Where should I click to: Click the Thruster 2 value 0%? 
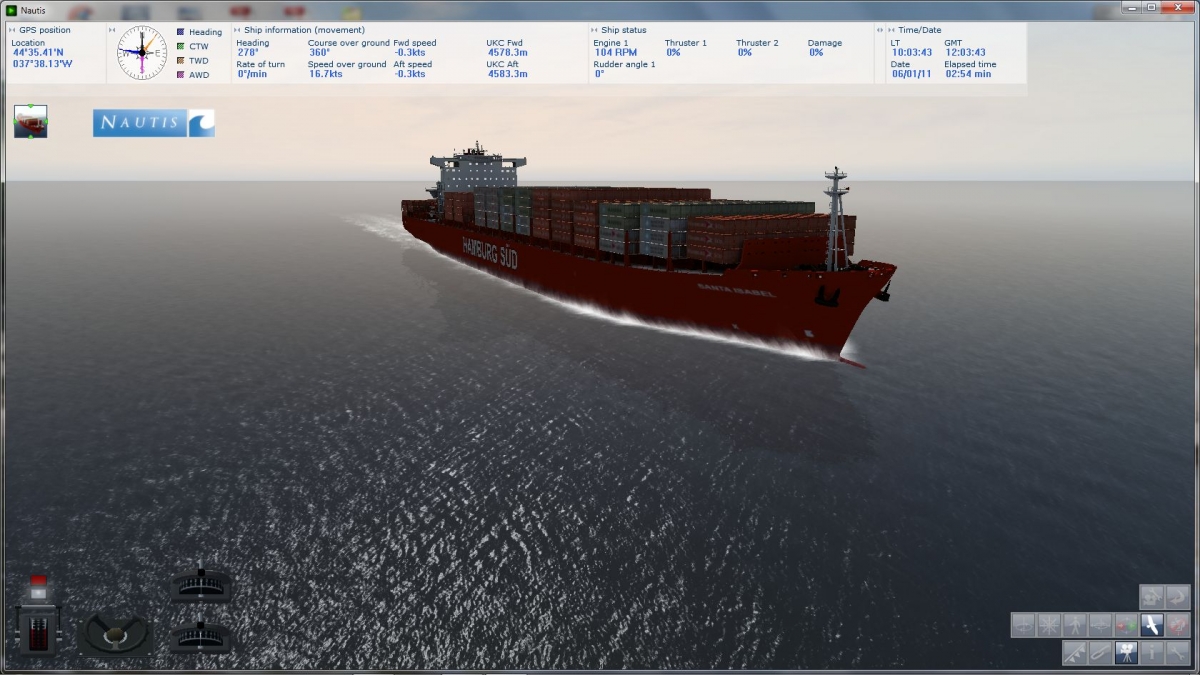(x=745, y=53)
